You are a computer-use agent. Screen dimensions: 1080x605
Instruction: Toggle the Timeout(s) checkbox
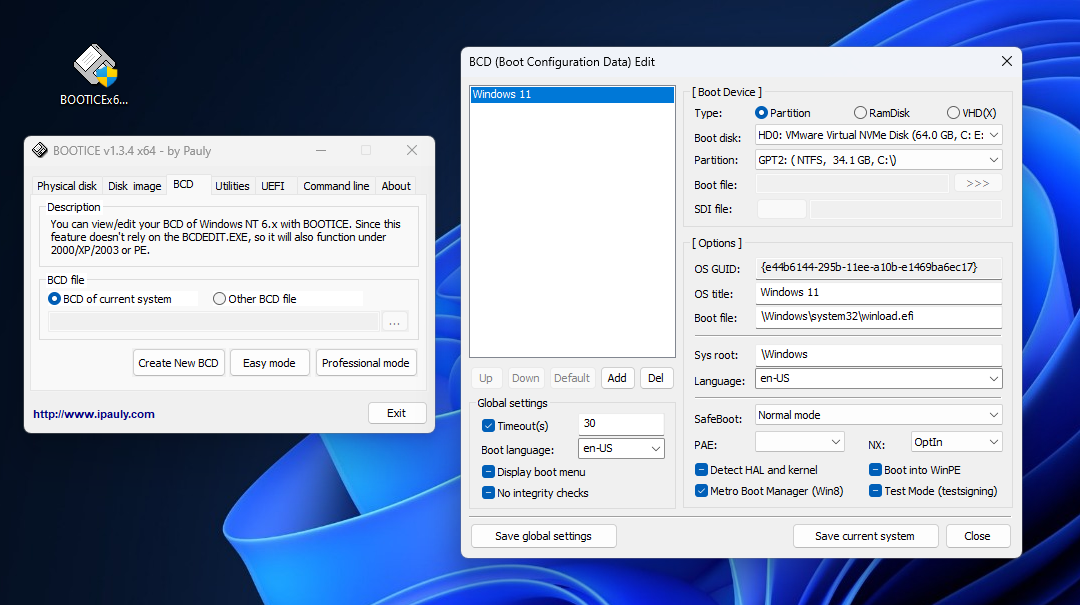488,426
